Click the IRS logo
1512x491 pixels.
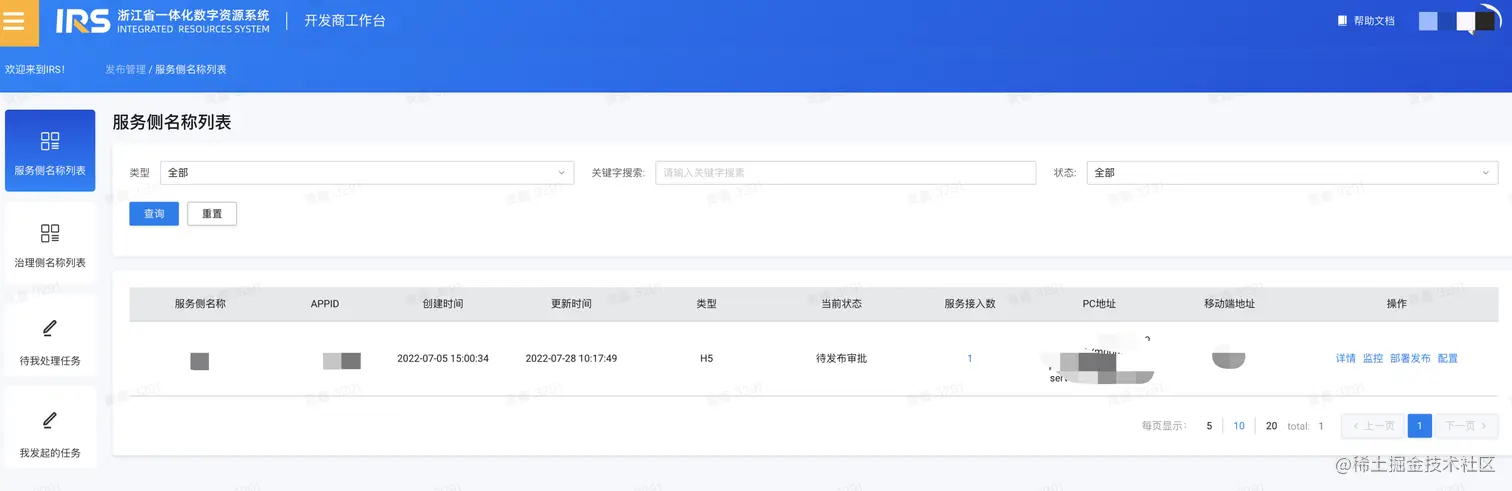point(83,21)
